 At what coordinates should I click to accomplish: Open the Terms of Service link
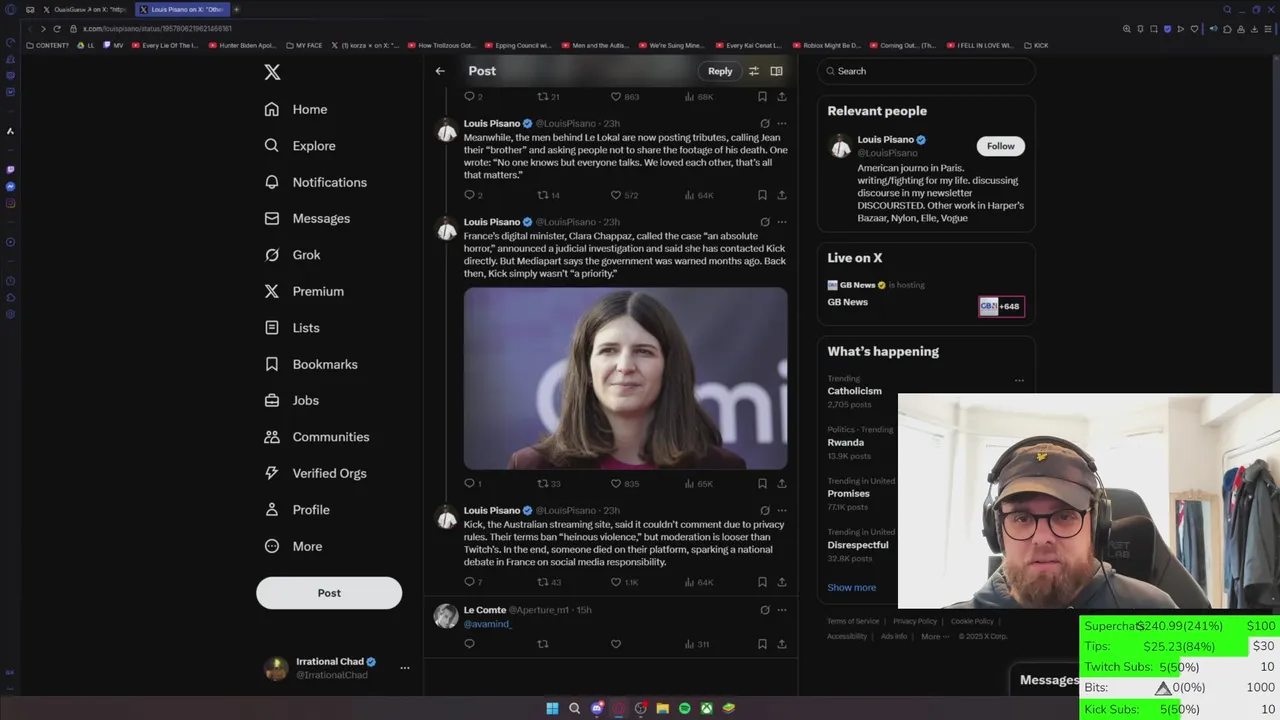853,621
